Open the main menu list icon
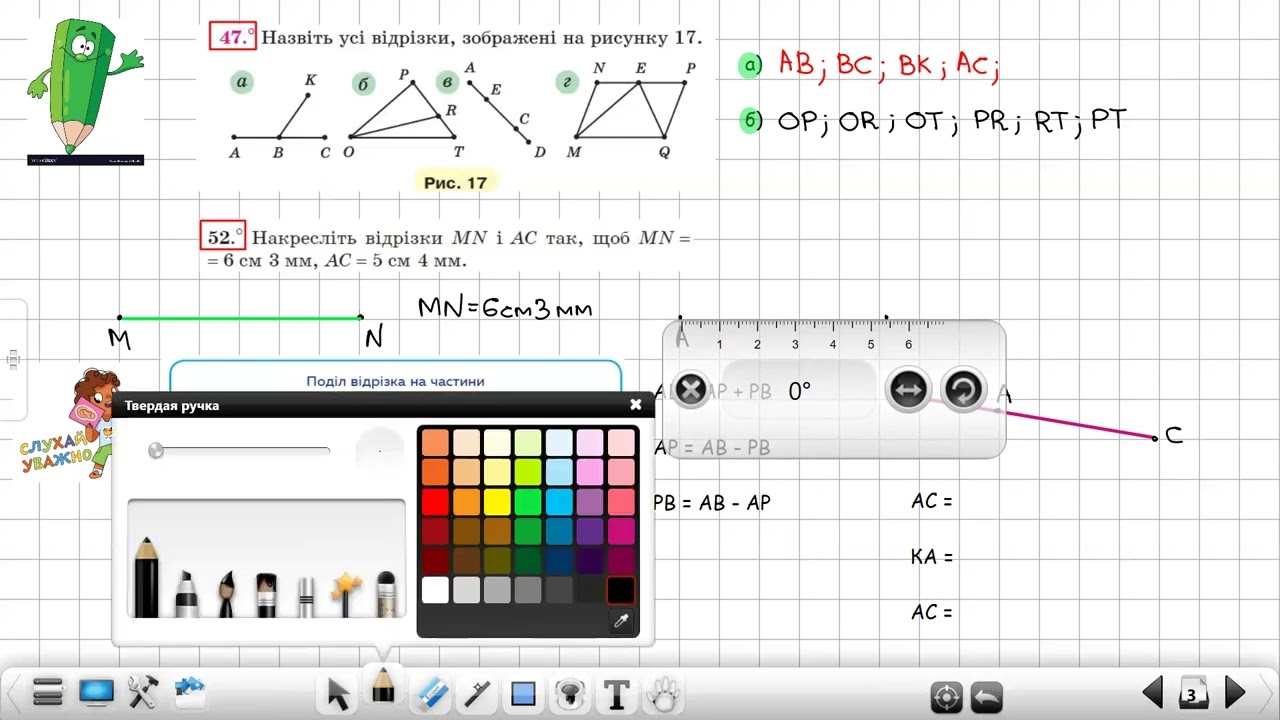 47,691
